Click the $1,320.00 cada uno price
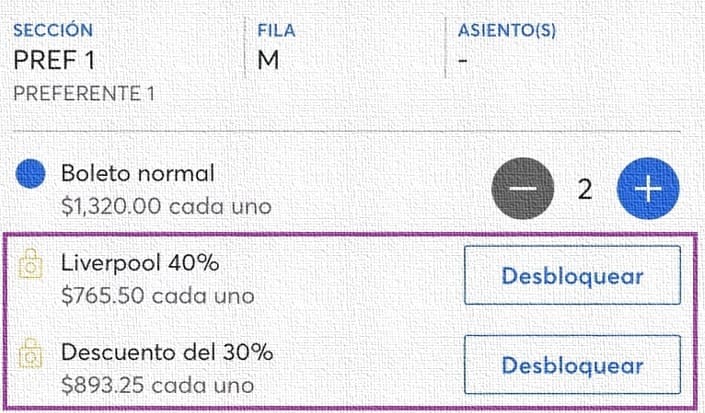This screenshot has width=705, height=413. (x=166, y=207)
